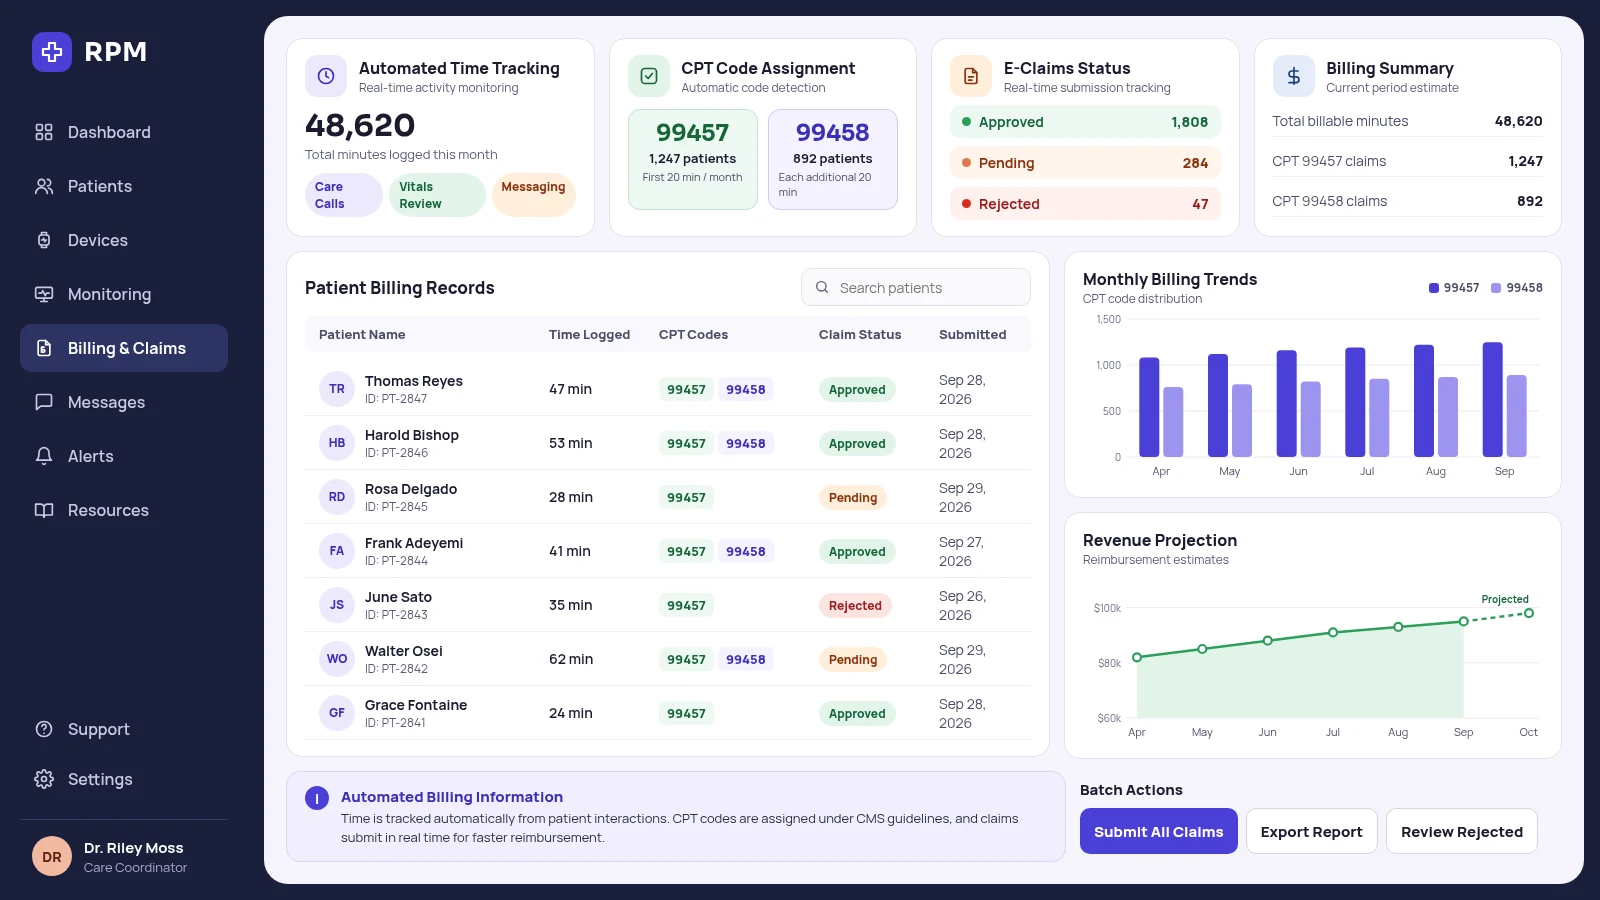Open the Thomas Reyes patient row
The width and height of the screenshot is (1600, 900).
pos(668,389)
